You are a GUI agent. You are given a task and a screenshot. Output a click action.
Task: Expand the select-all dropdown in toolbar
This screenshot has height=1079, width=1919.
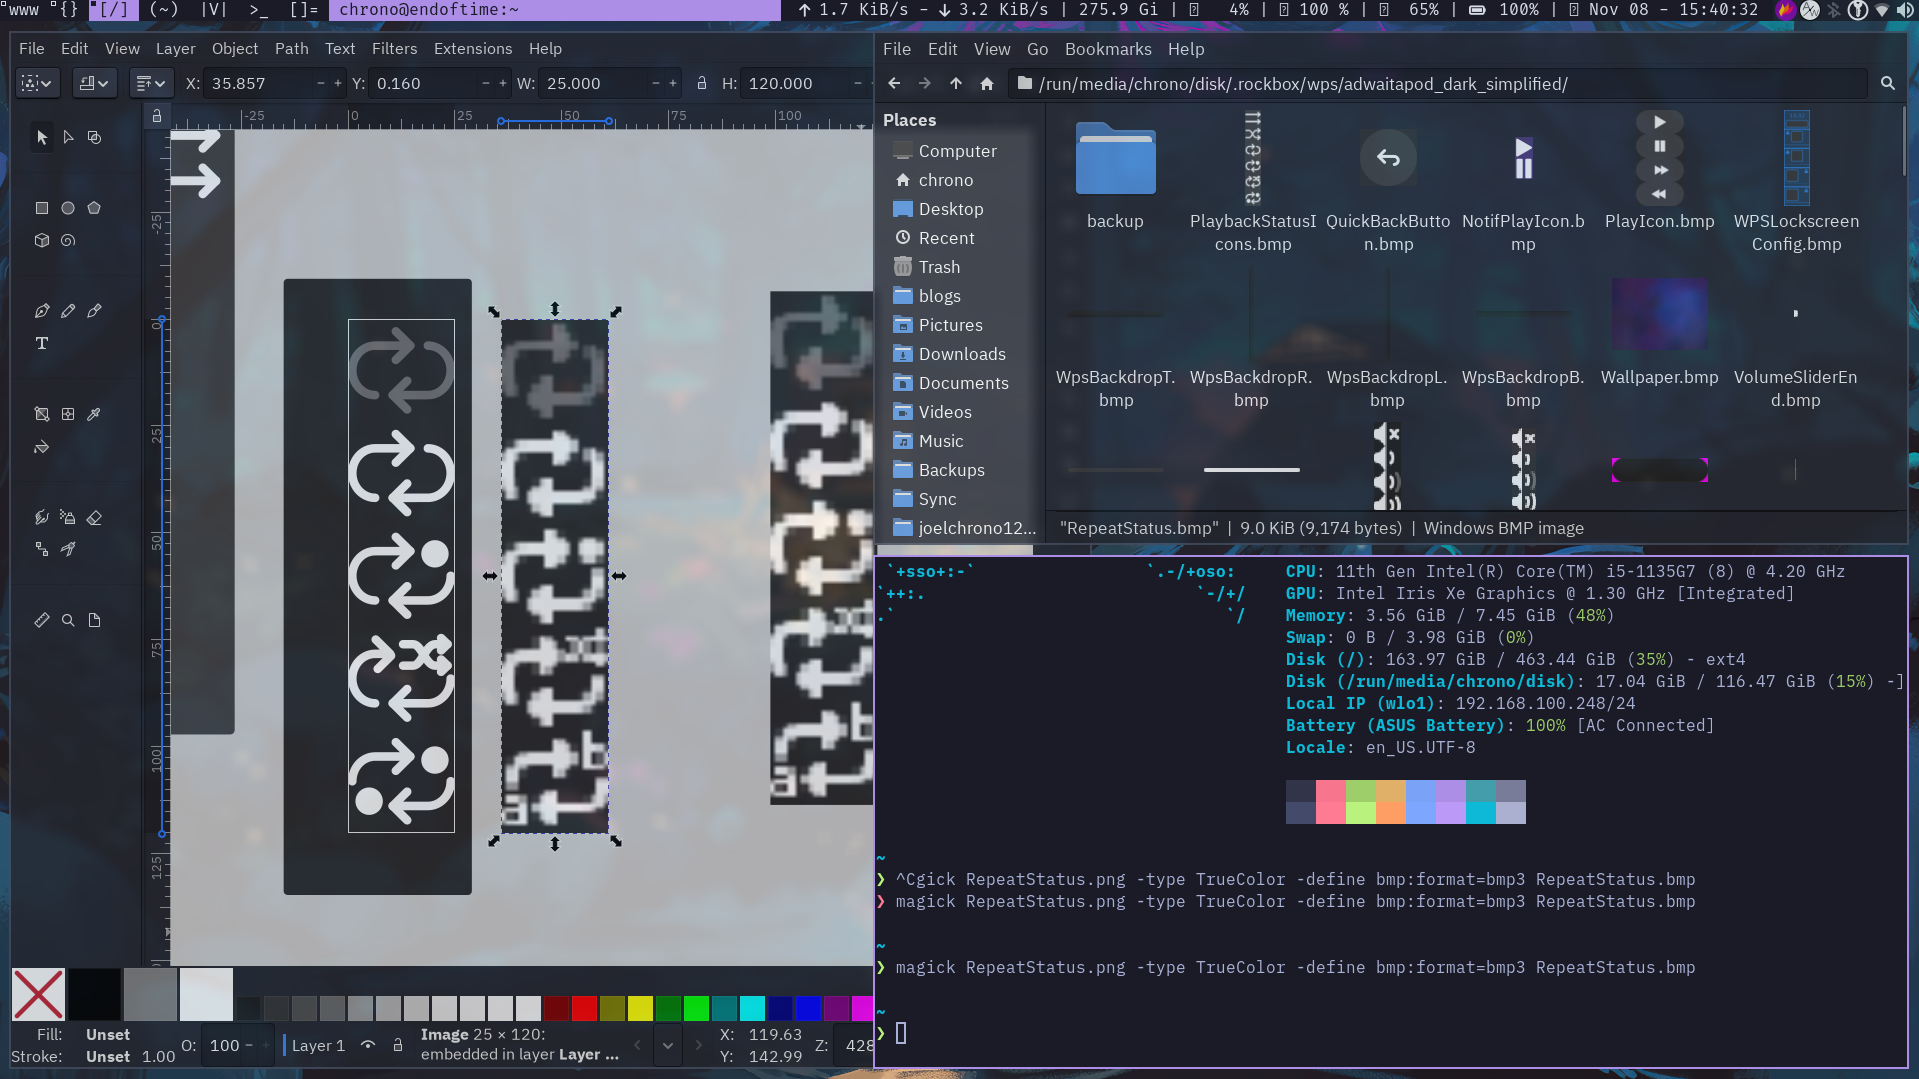tap(37, 84)
